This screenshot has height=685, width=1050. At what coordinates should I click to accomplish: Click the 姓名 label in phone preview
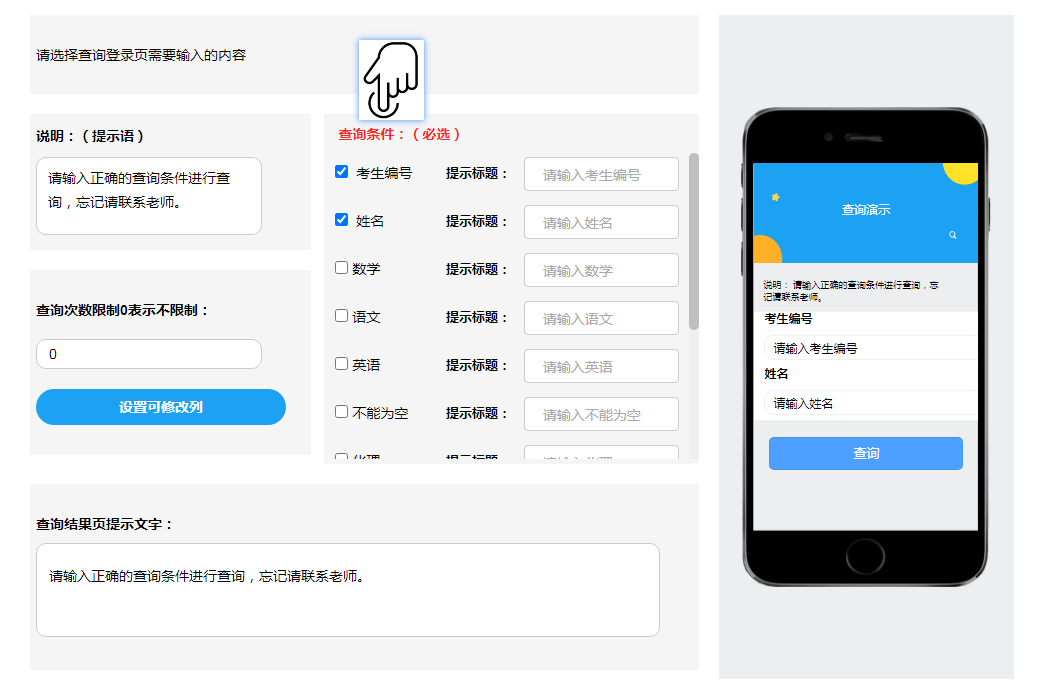776,374
